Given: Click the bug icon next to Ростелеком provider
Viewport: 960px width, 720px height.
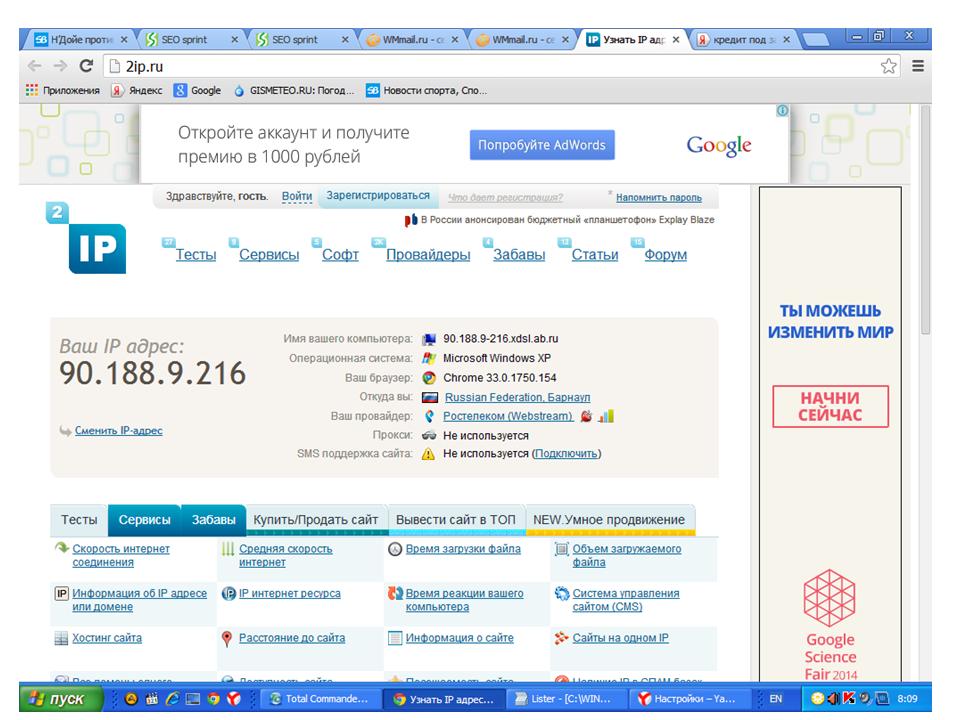Looking at the screenshot, I should coord(586,416).
